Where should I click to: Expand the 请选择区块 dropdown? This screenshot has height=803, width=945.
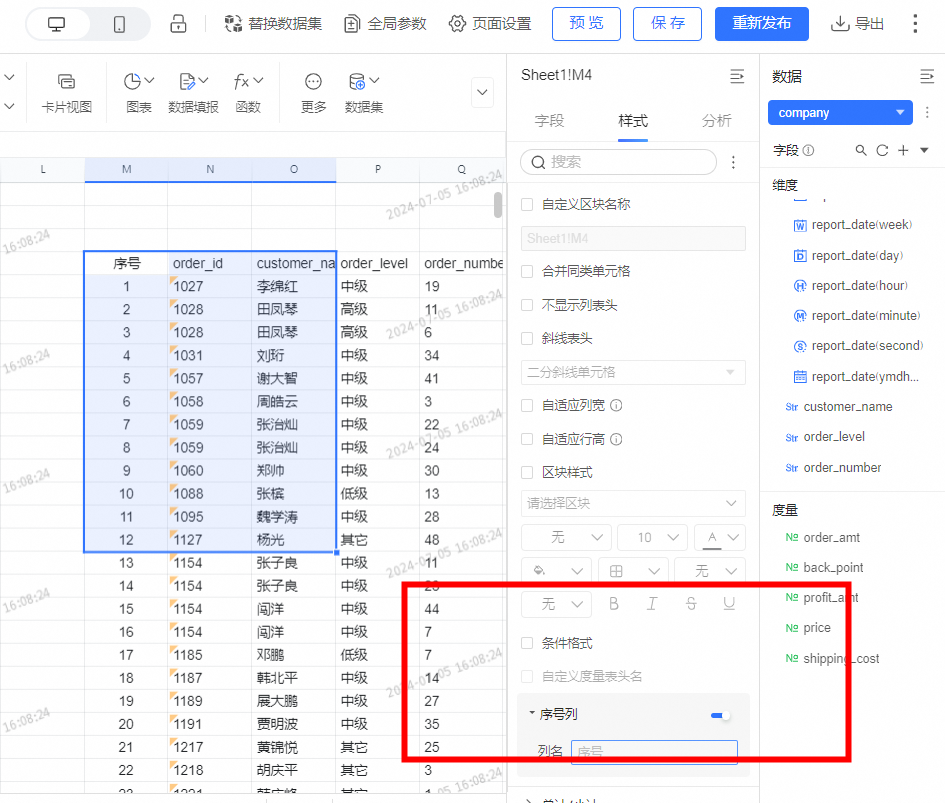tap(633, 503)
